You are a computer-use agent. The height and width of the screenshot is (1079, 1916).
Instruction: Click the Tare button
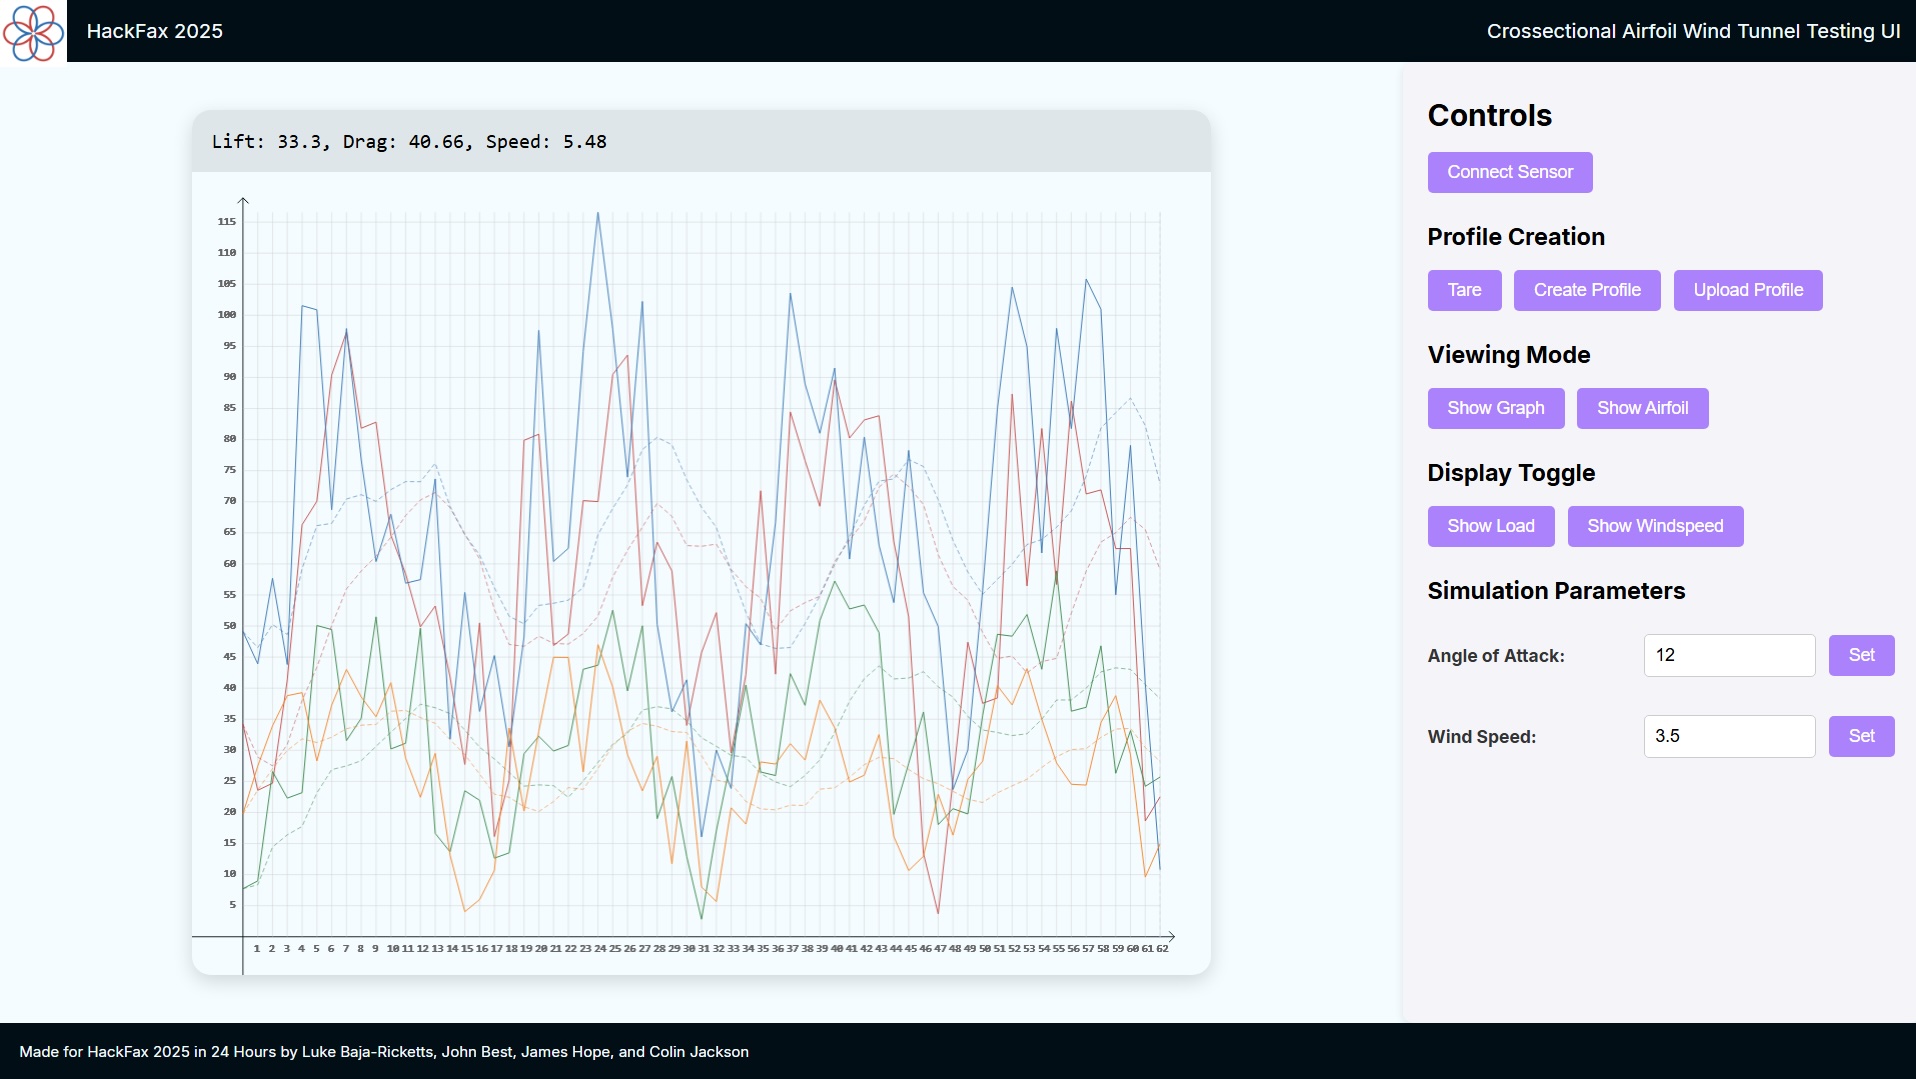(1464, 290)
